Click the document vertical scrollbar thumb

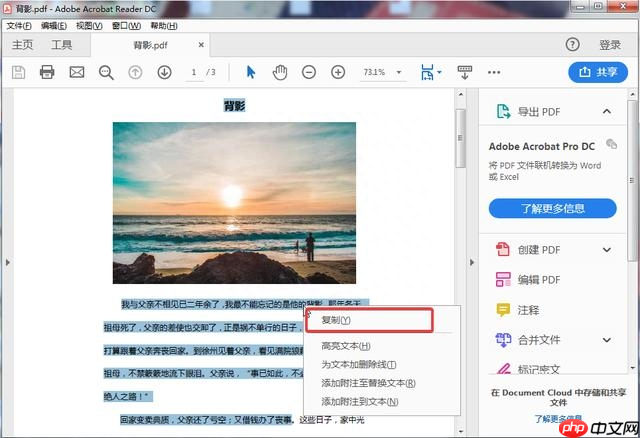(460, 138)
